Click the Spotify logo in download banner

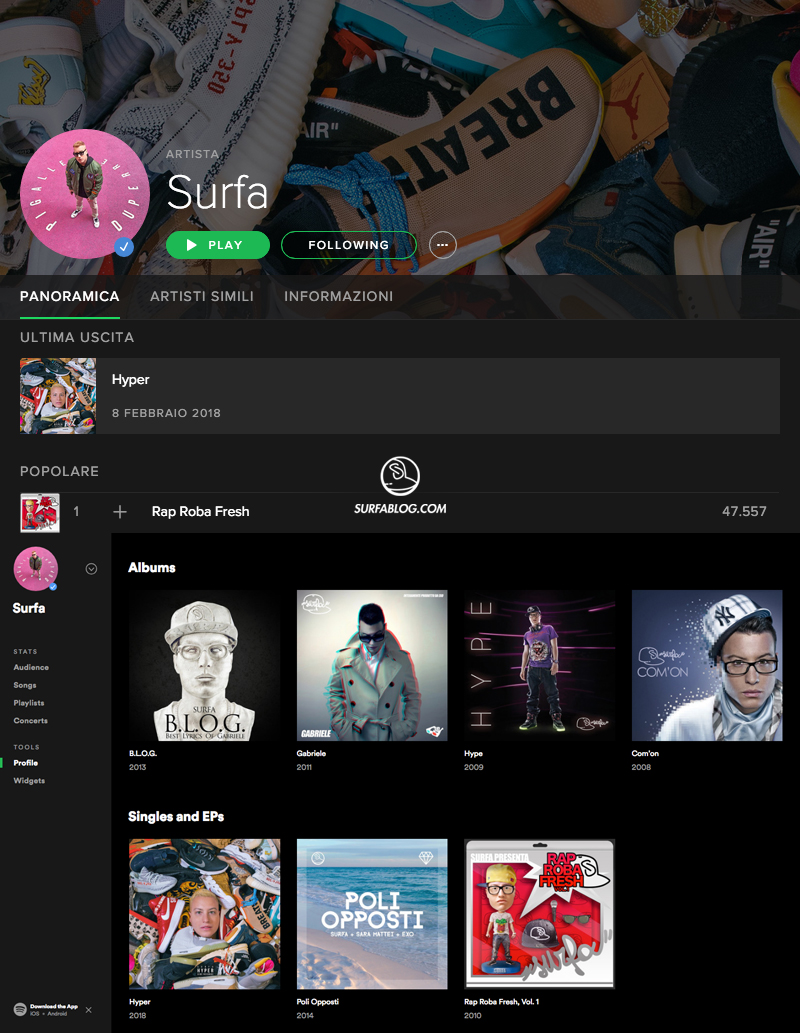[20, 1010]
